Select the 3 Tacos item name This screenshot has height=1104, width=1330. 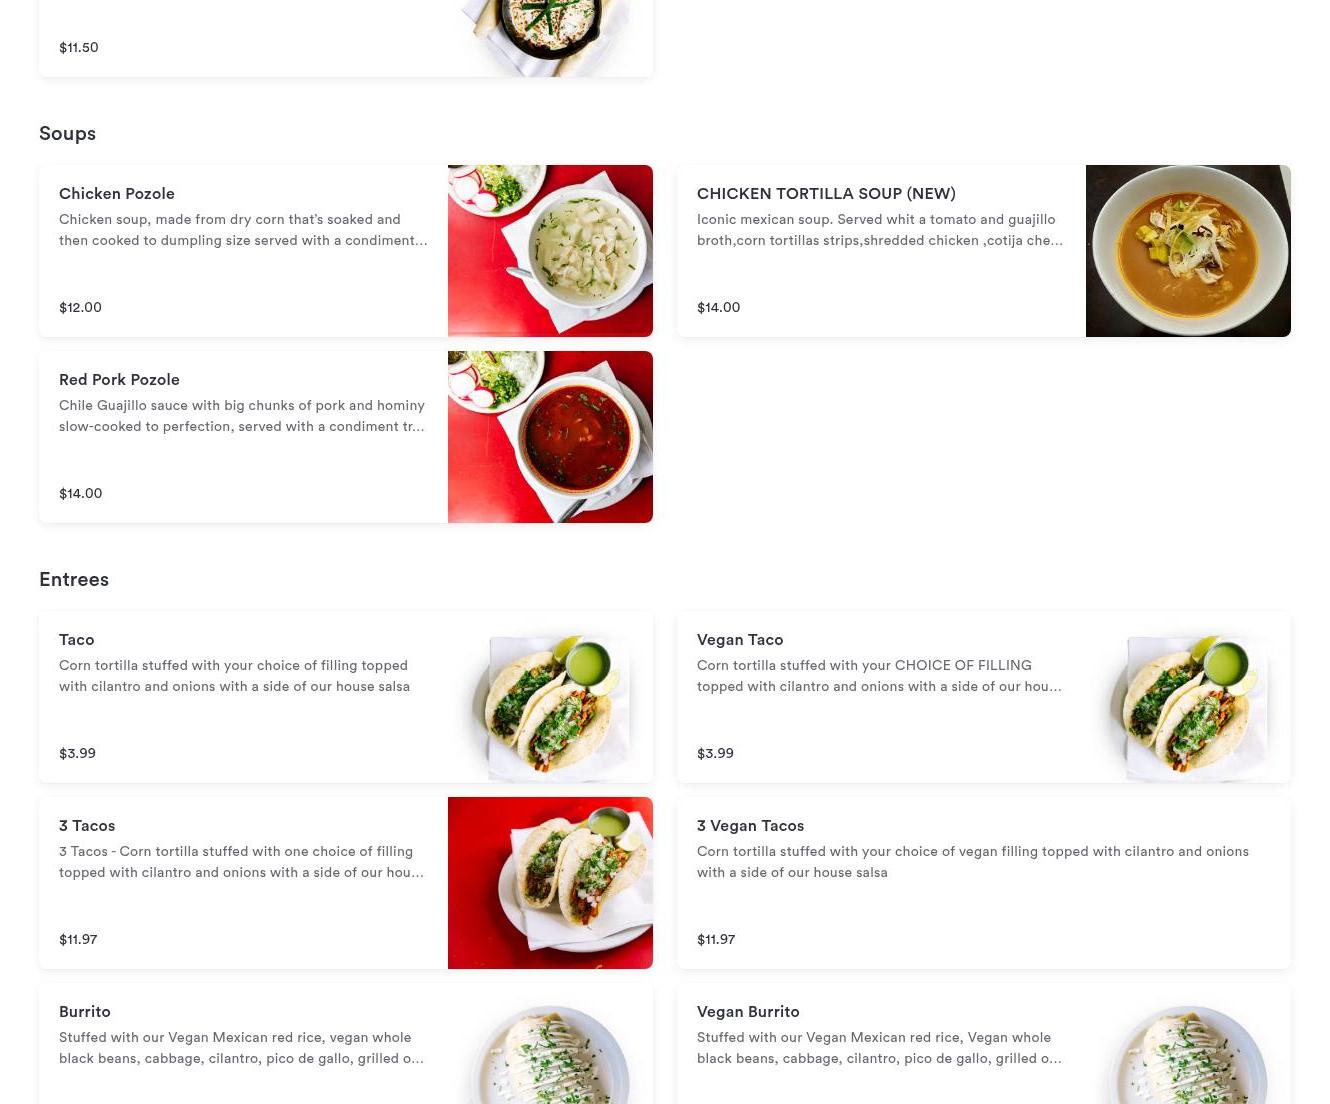coord(87,825)
